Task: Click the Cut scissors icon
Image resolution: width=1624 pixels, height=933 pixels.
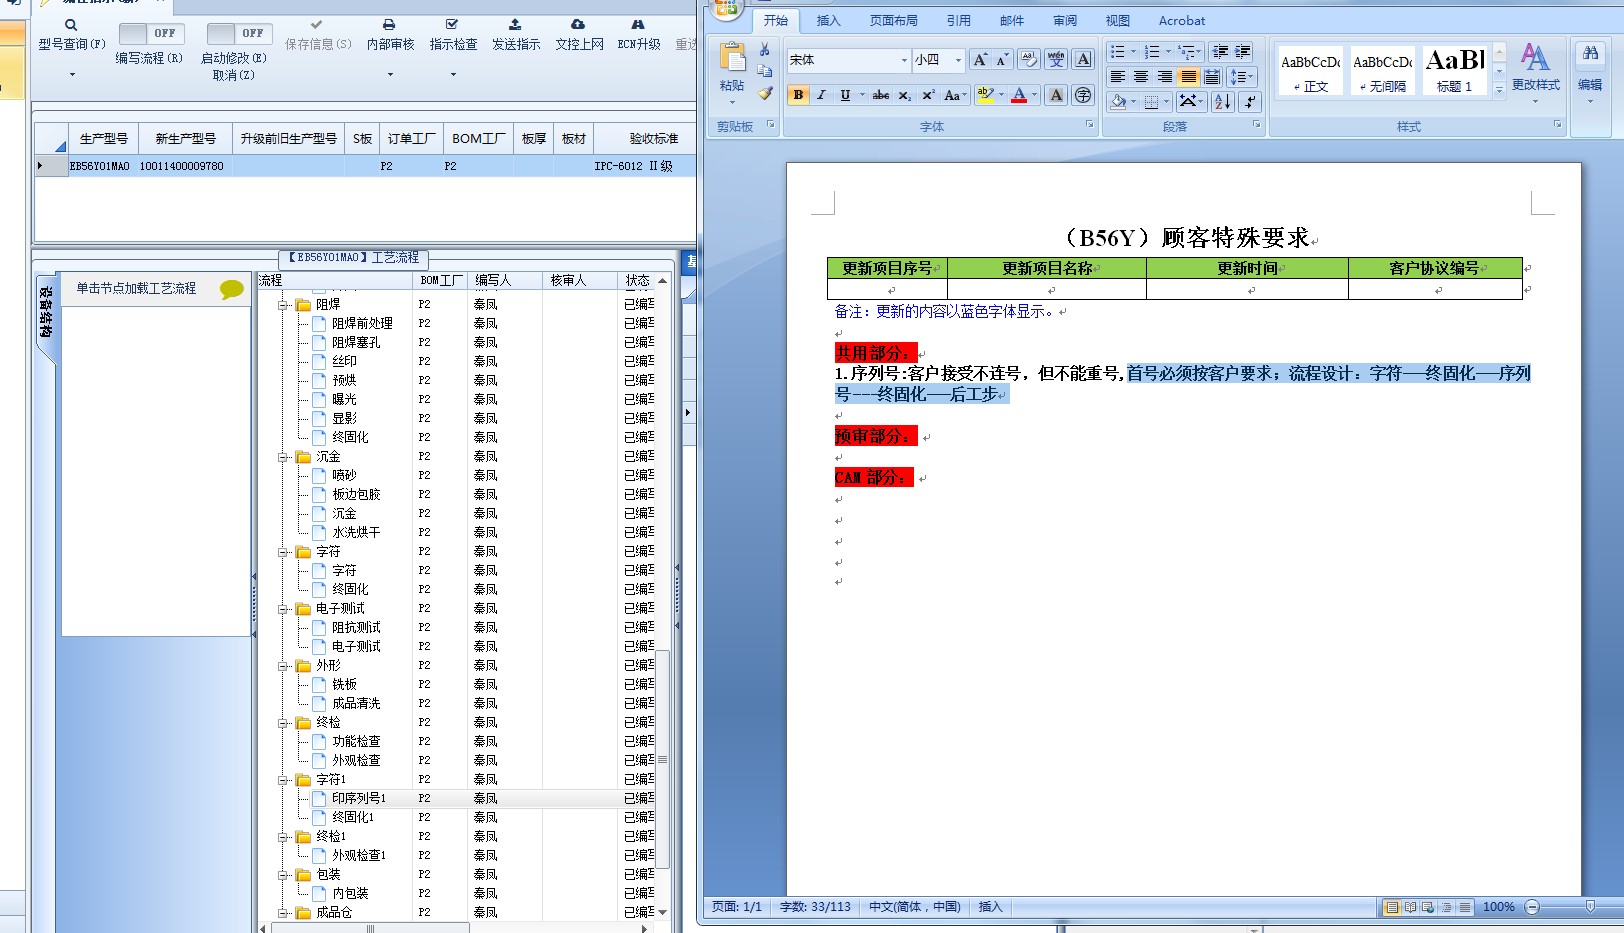Action: [765, 50]
